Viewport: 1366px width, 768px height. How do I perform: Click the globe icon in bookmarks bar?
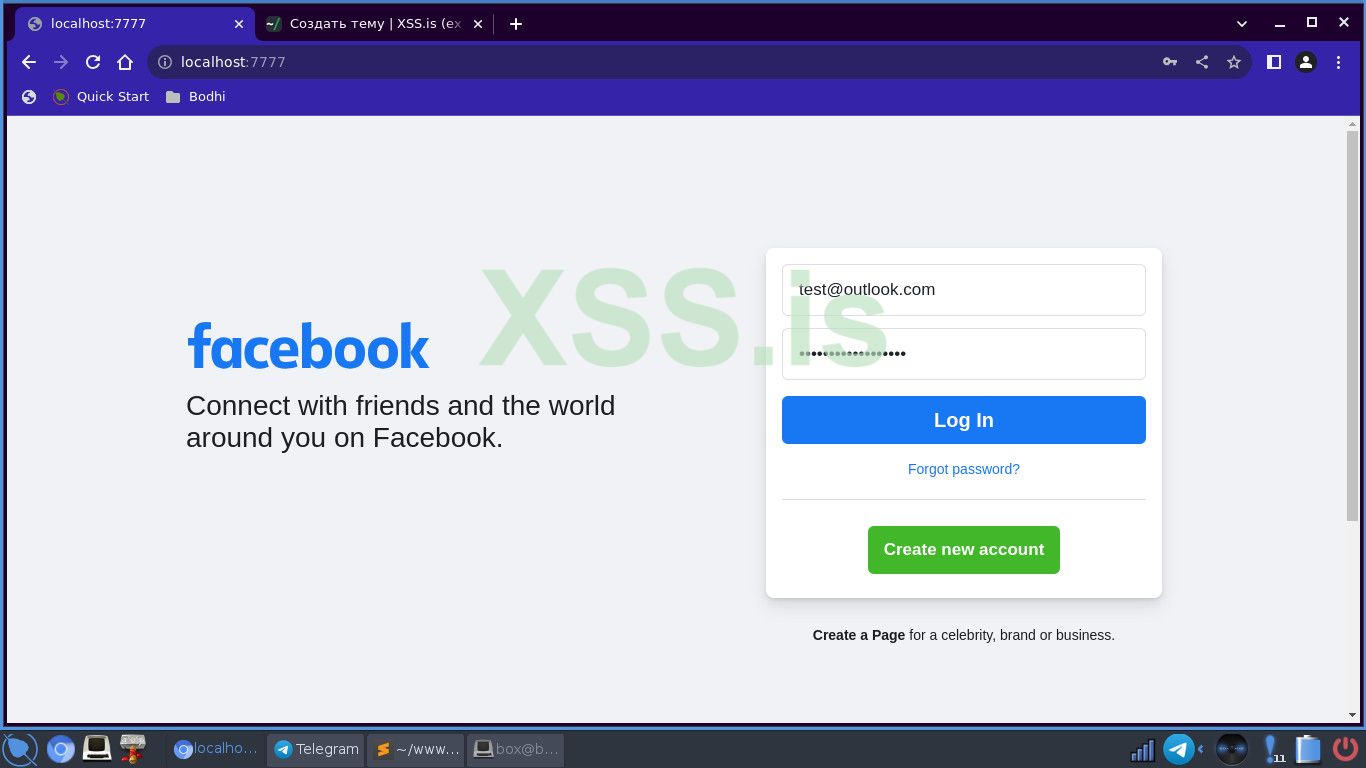coord(29,97)
